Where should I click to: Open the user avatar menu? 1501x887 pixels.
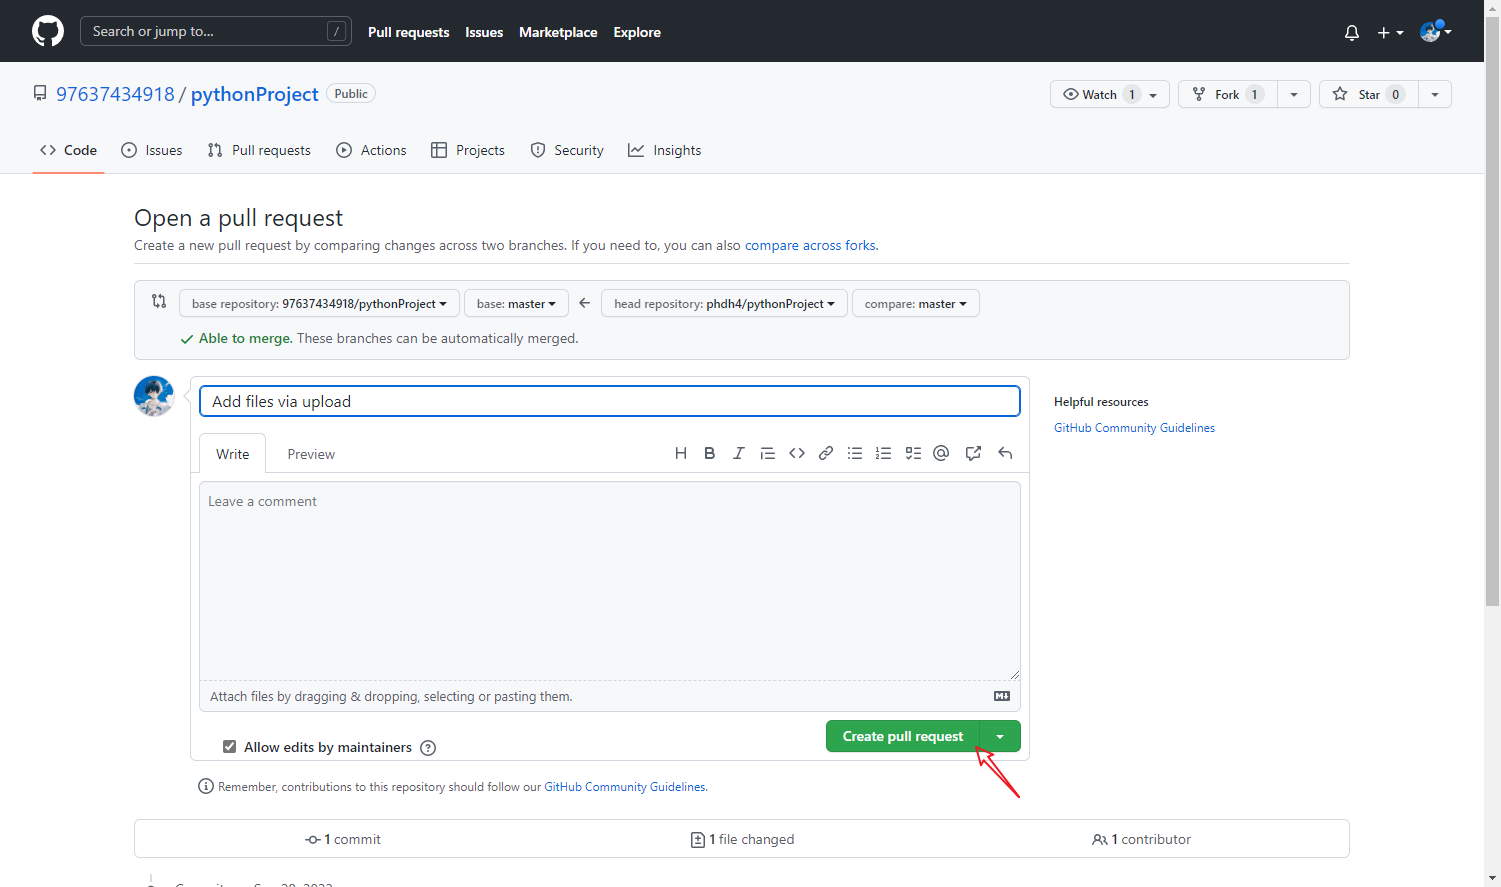point(1435,32)
